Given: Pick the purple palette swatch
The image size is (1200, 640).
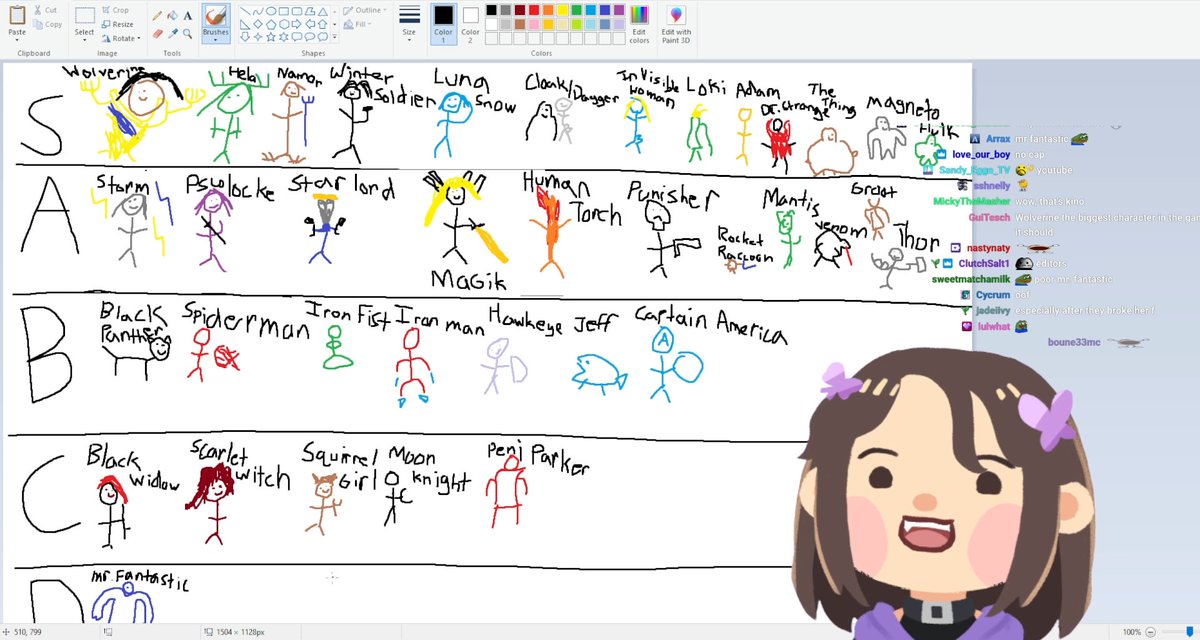Looking at the screenshot, I should (x=619, y=10).
